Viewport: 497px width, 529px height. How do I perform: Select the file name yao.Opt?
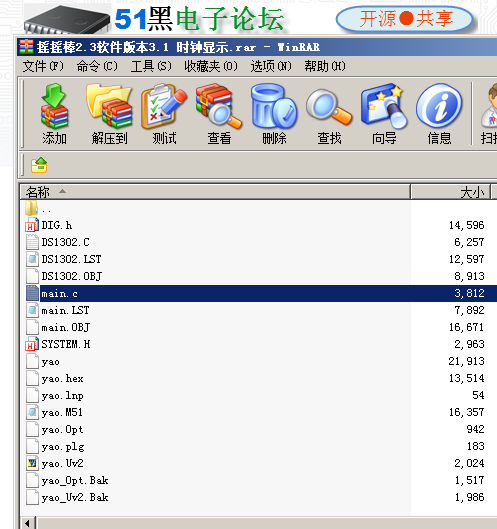pos(62,430)
